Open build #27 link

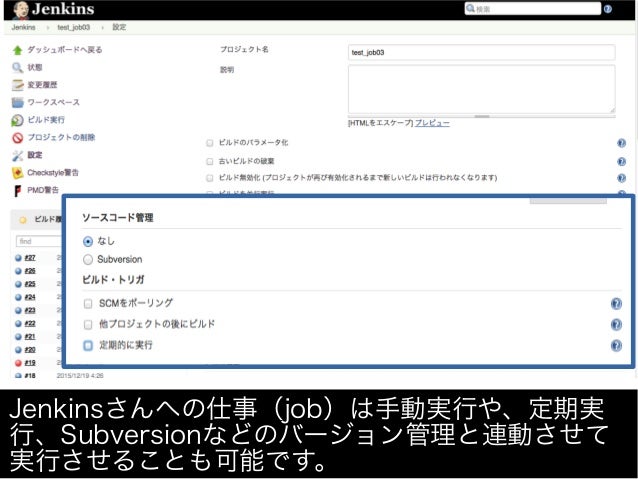(x=30, y=258)
